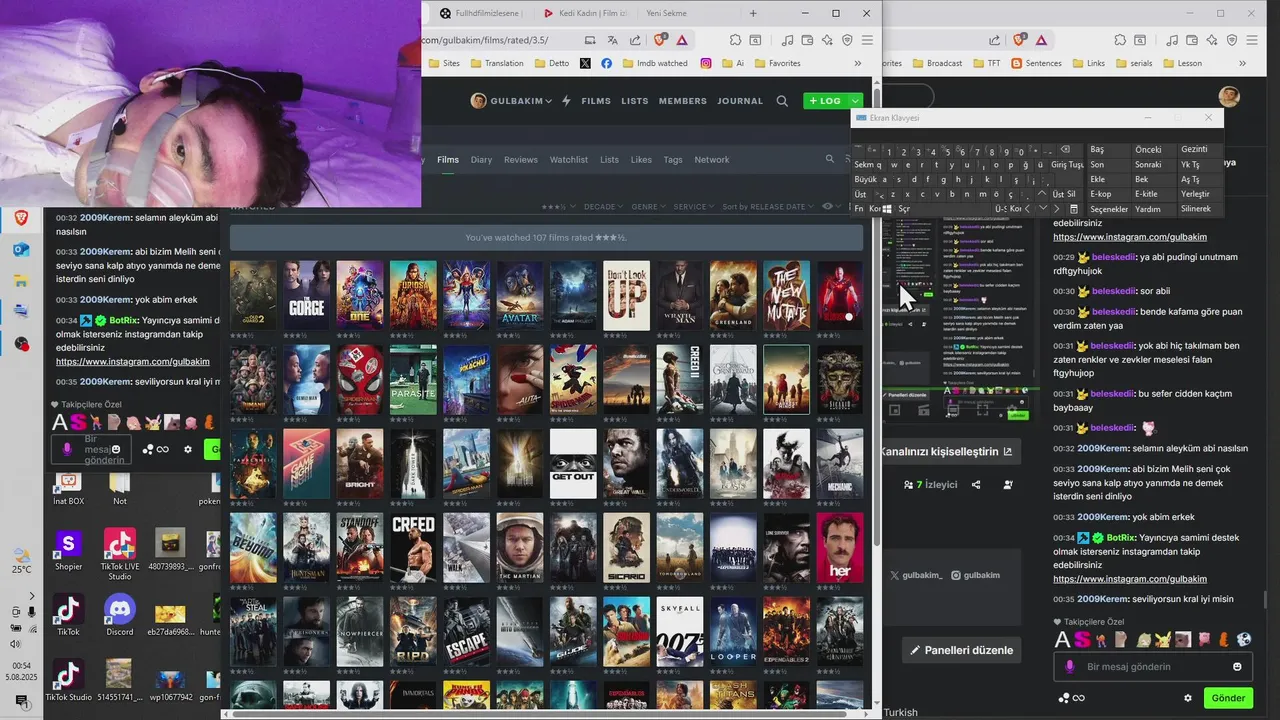Screen dimensions: 1280x720
Task: Click Seçenekler key on on-screen keyboard
Action: pyautogui.click(x=1108, y=209)
